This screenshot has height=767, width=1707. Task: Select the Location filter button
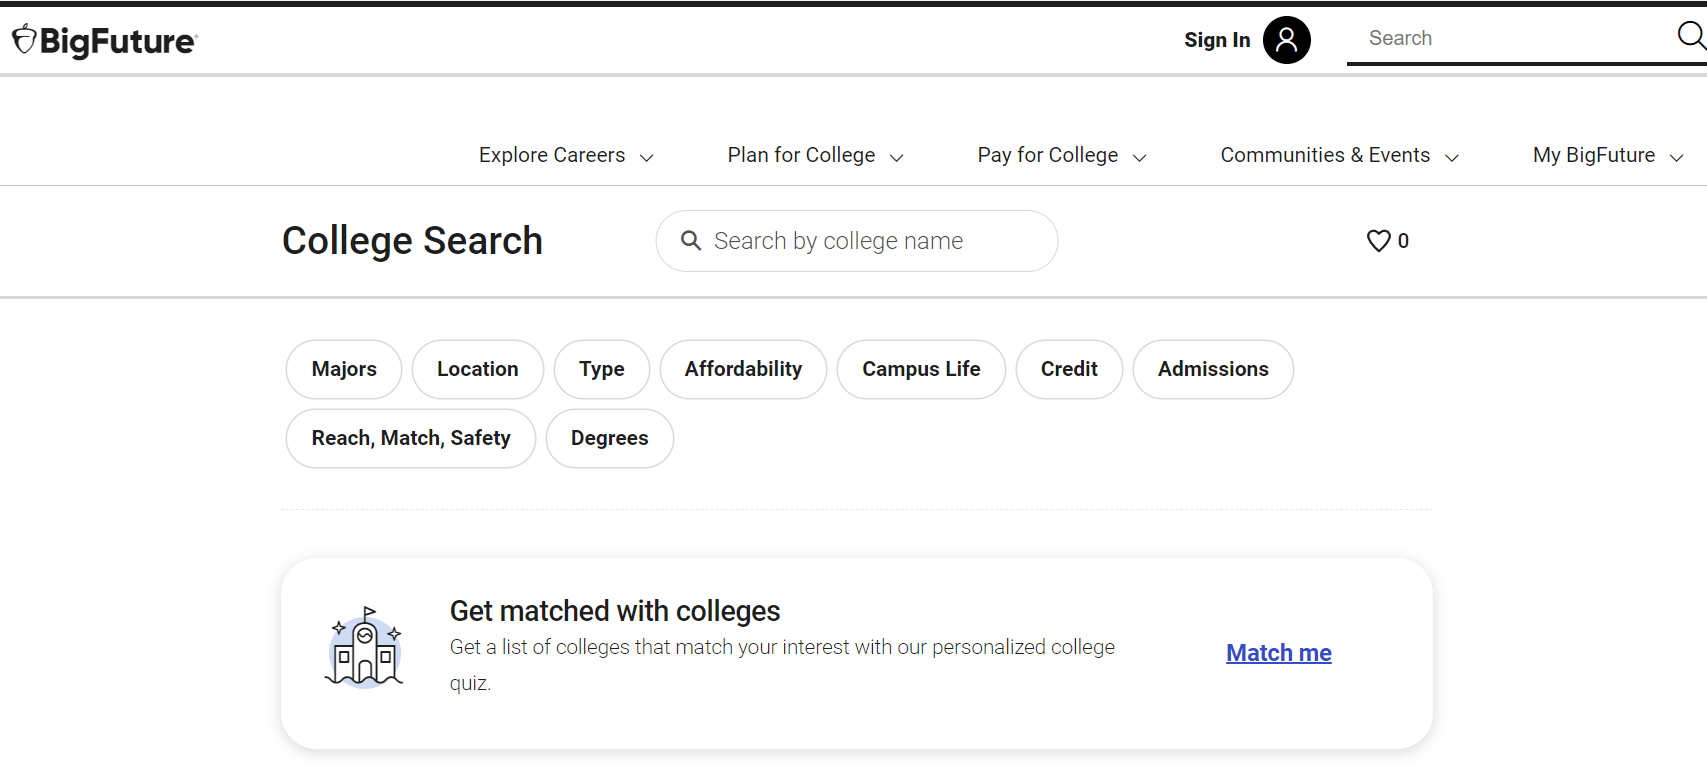(477, 369)
